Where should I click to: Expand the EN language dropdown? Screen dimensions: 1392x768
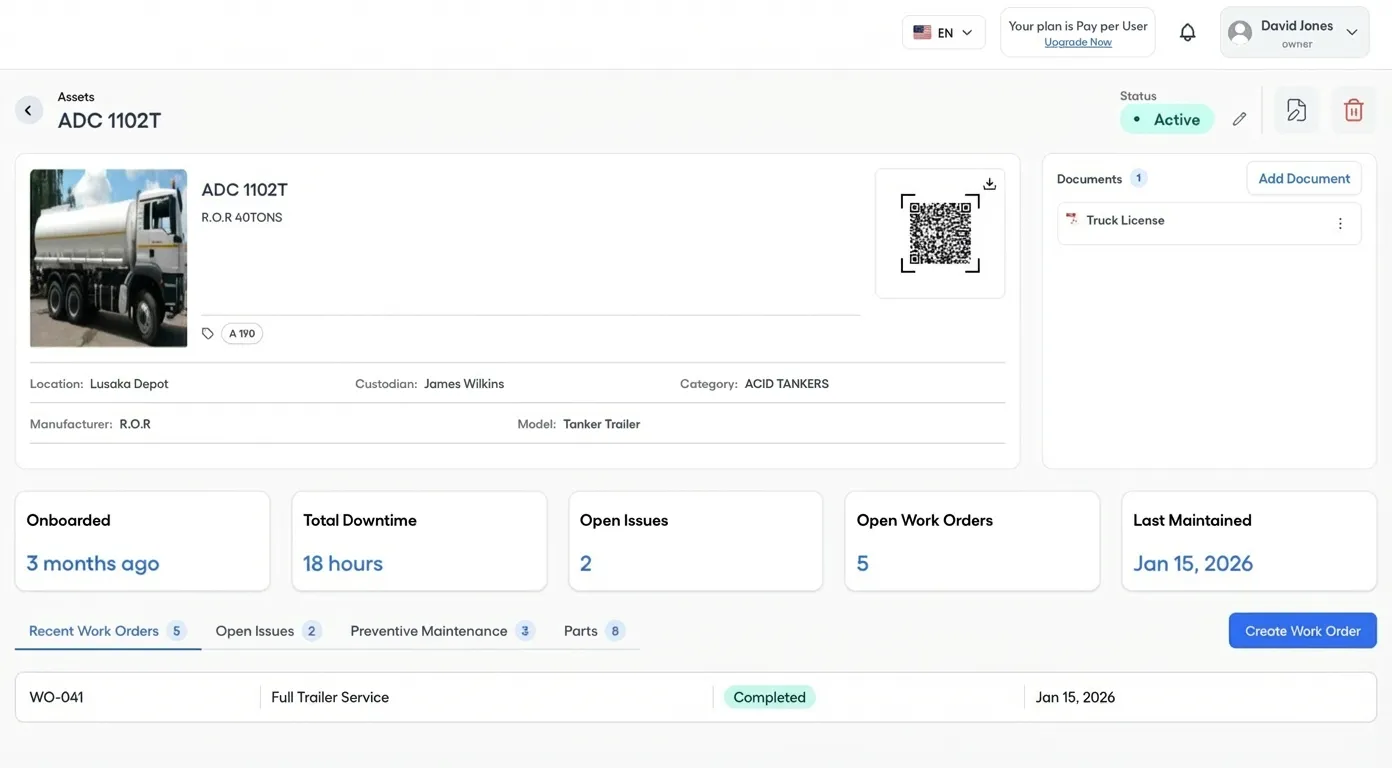pyautogui.click(x=943, y=31)
